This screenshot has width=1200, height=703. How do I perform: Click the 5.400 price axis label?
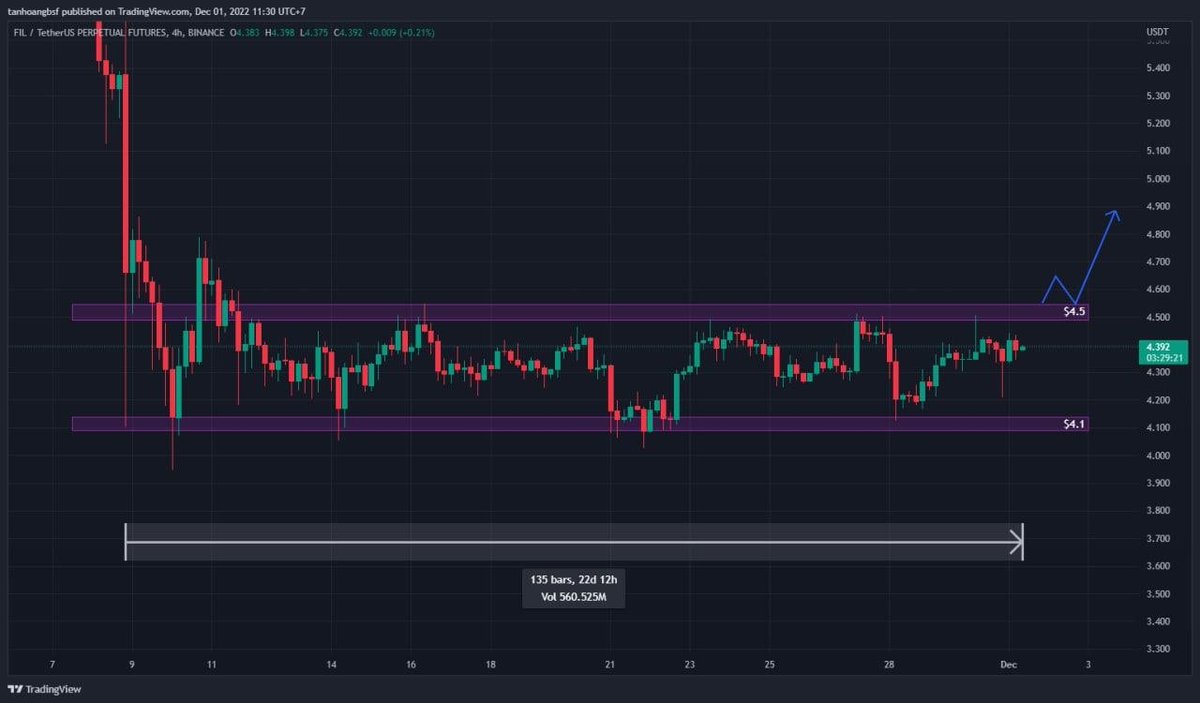[x=1158, y=68]
